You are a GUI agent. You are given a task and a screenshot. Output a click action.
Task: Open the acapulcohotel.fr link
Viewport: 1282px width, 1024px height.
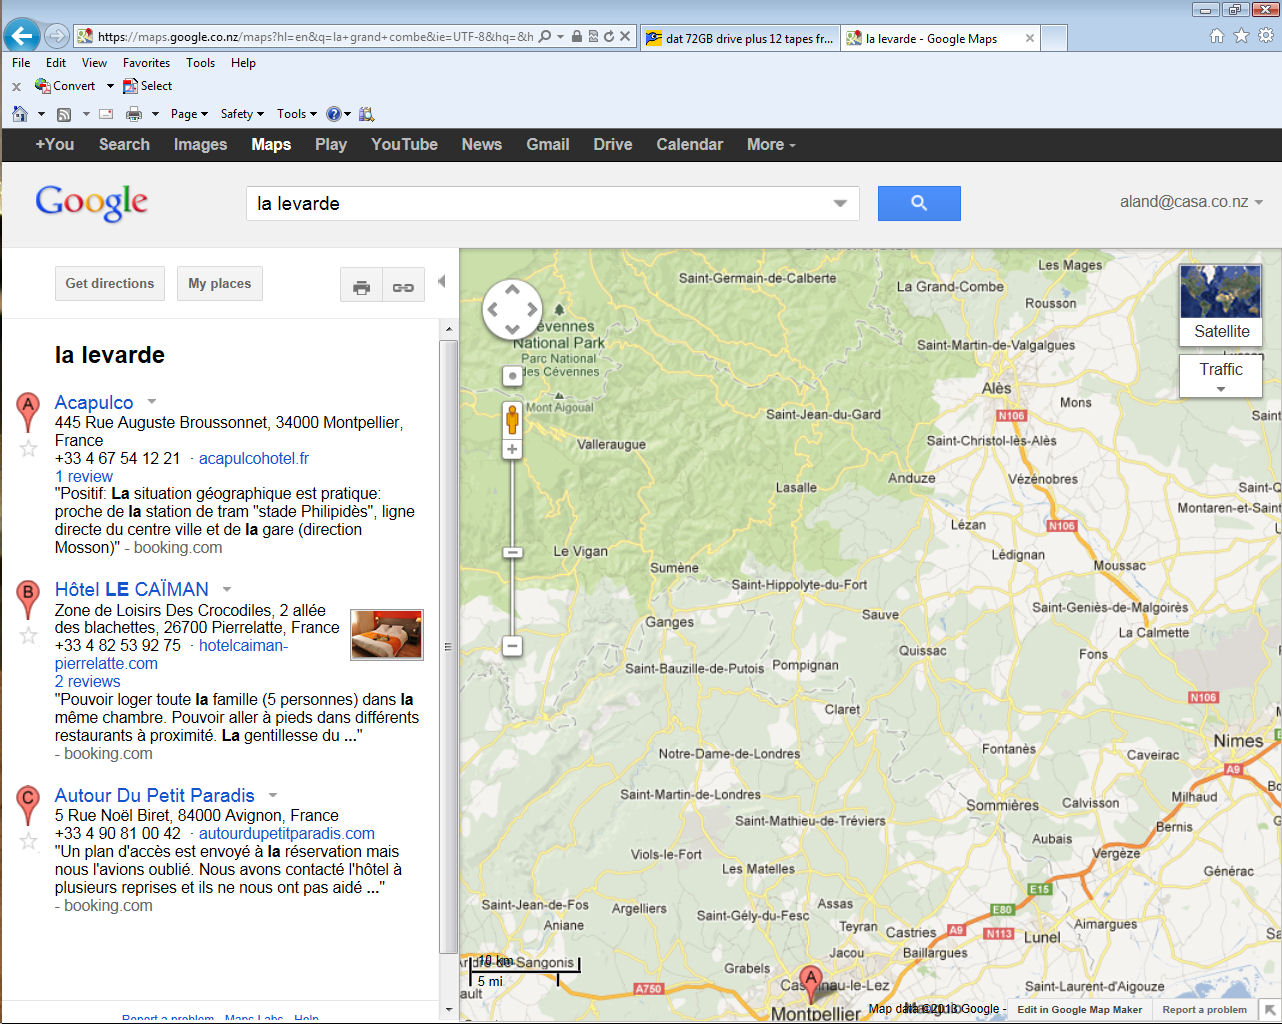pos(254,458)
